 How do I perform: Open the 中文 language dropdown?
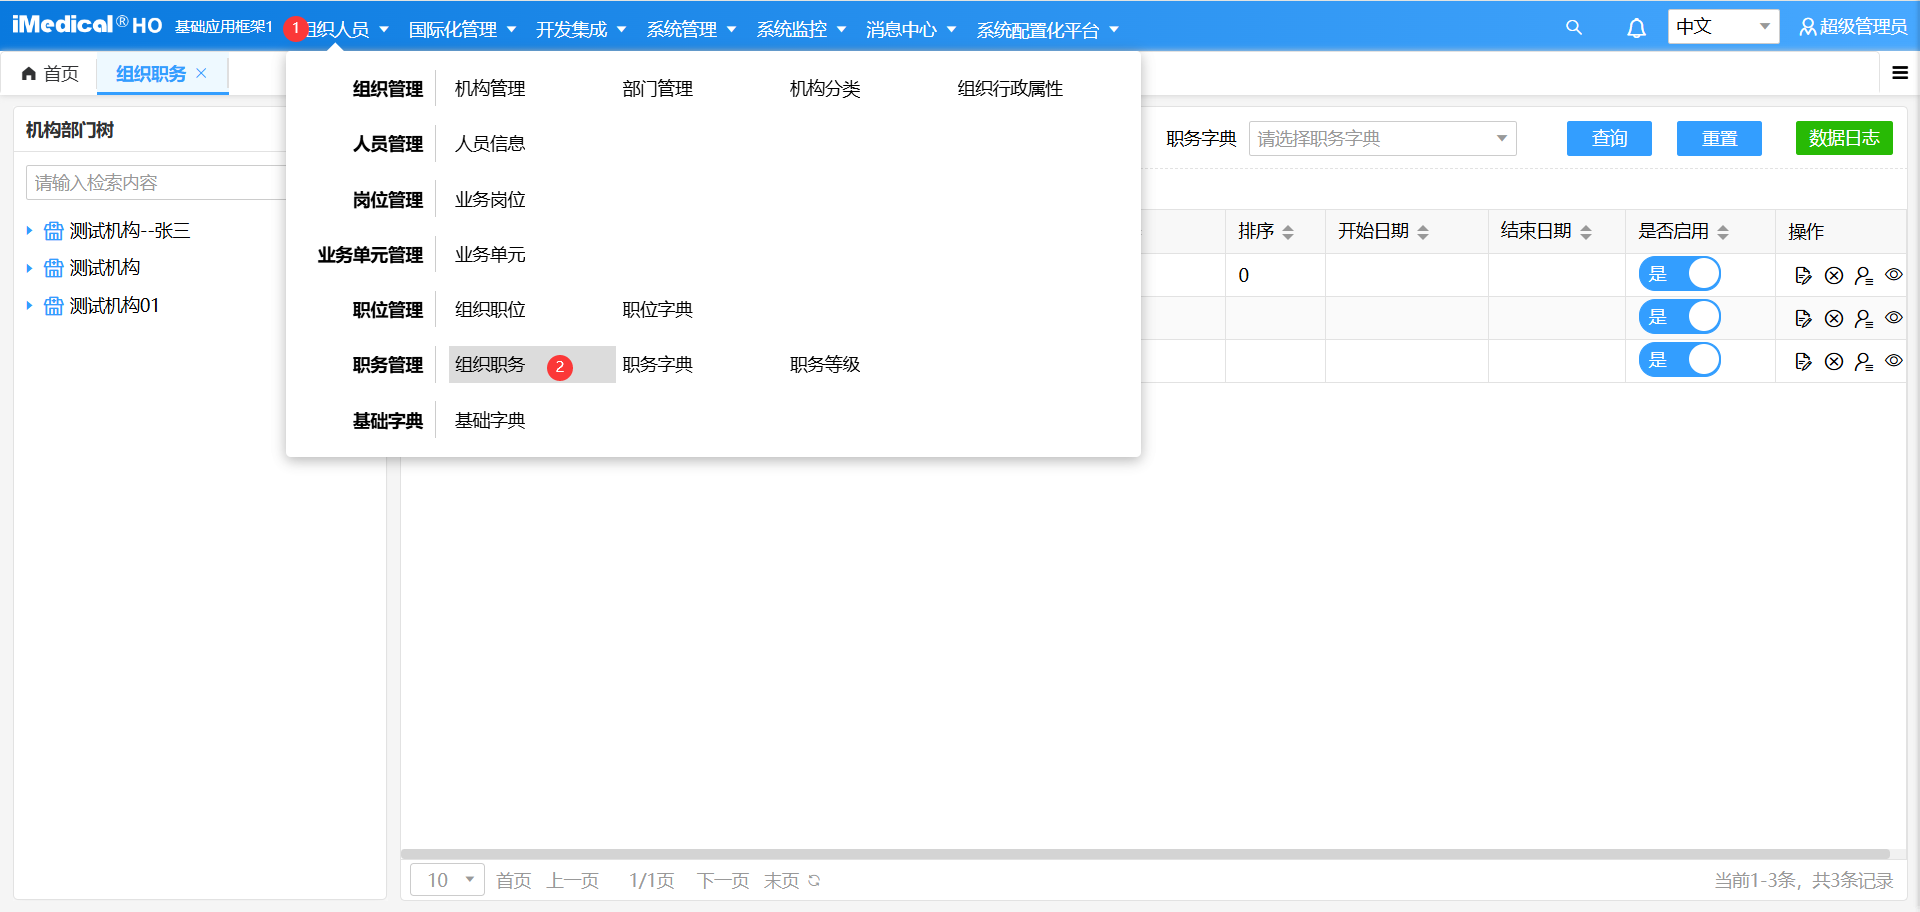pyautogui.click(x=1723, y=27)
